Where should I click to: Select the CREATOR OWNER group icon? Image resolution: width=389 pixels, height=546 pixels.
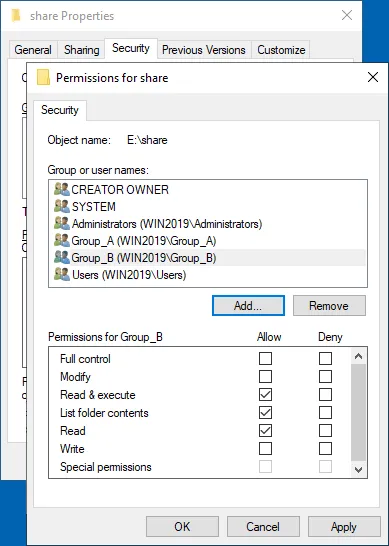tap(62, 189)
